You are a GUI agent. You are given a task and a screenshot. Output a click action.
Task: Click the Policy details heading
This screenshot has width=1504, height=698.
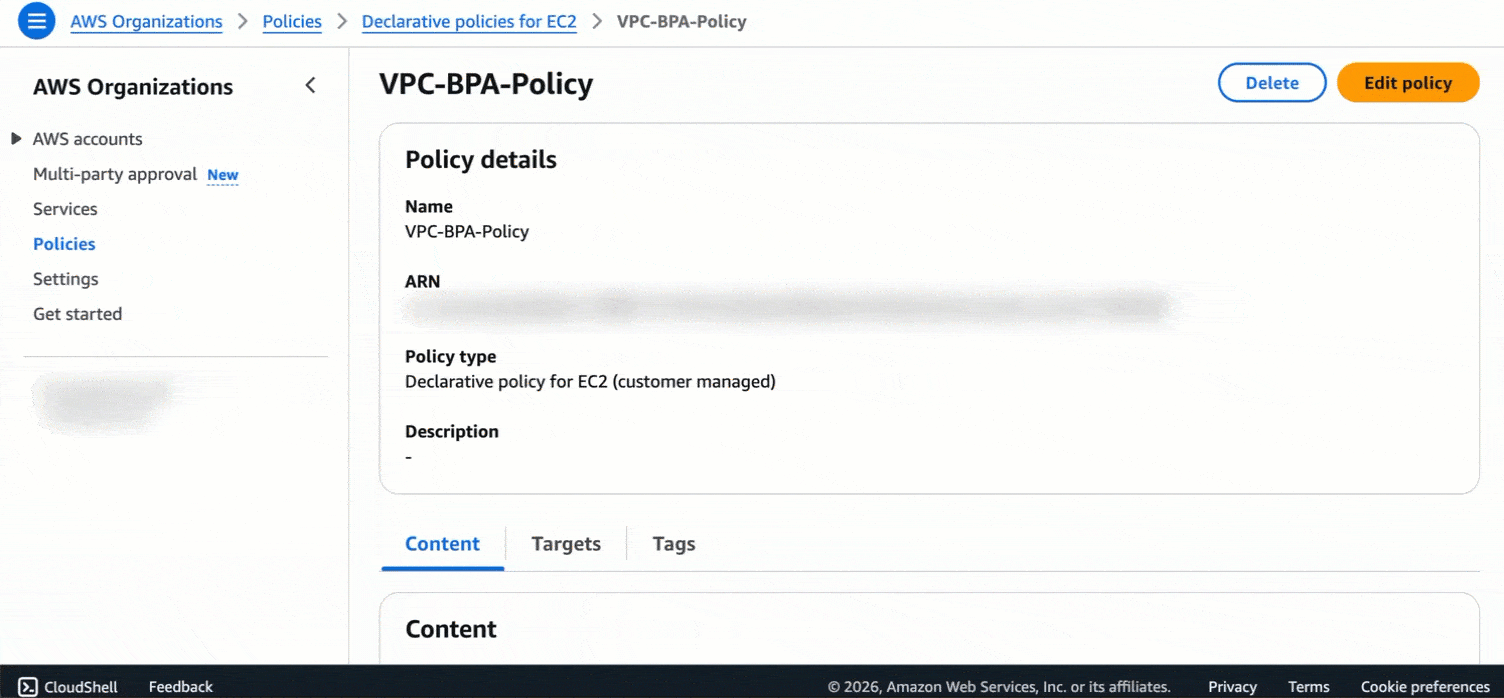[481, 160]
